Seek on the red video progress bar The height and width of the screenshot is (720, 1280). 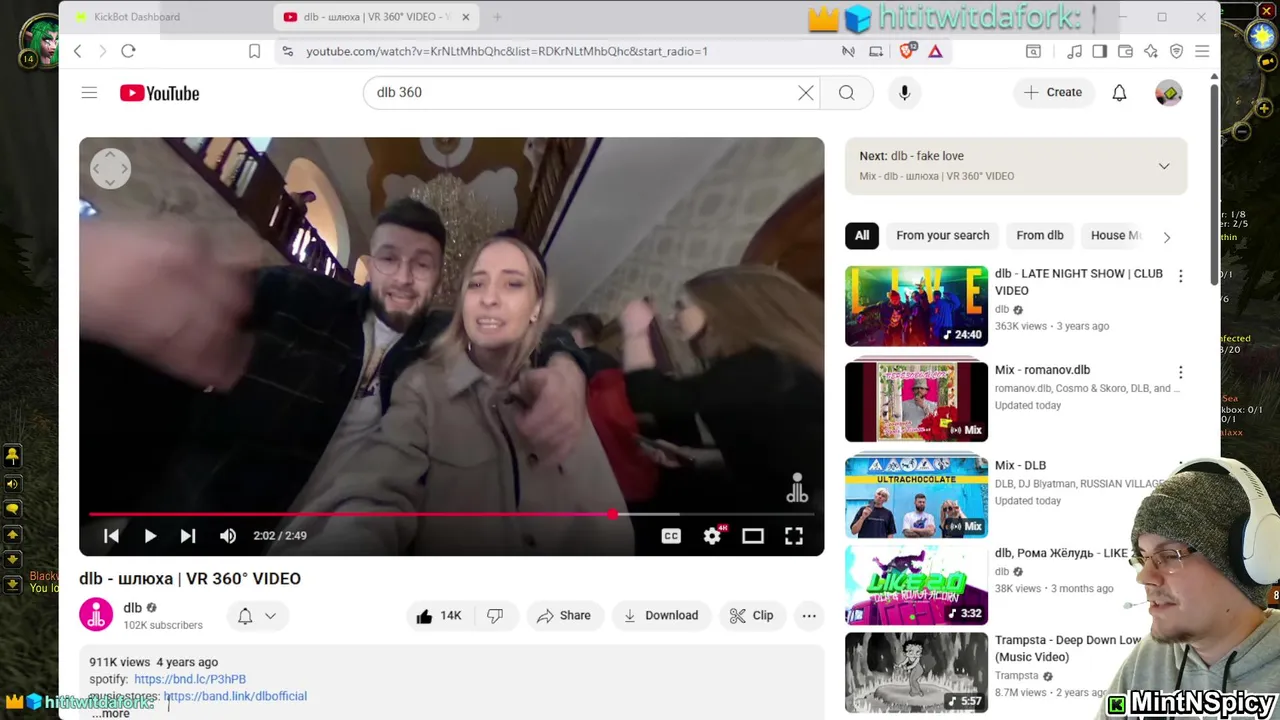tap(452, 514)
